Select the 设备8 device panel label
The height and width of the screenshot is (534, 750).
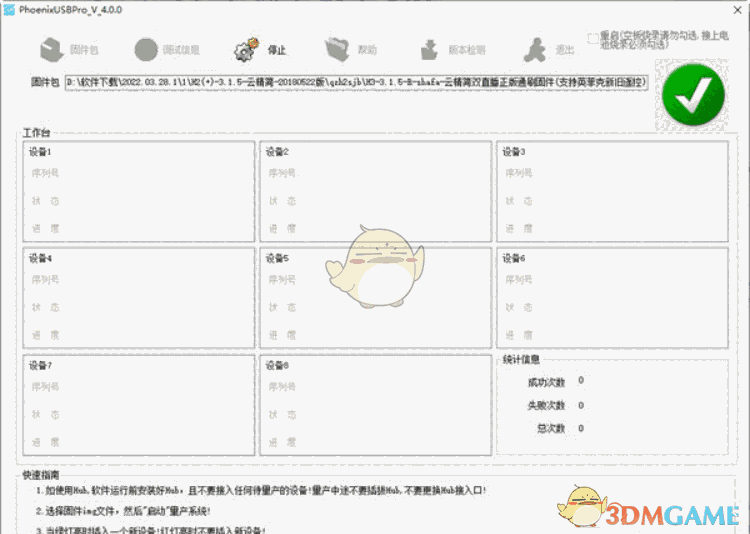[x=277, y=366]
